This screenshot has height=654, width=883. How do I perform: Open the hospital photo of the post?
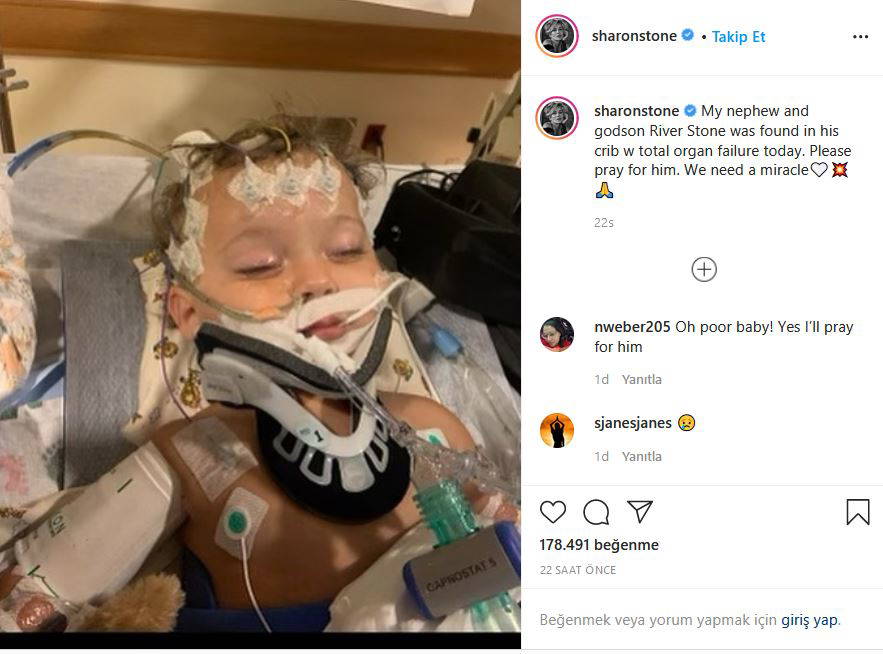coord(260,316)
